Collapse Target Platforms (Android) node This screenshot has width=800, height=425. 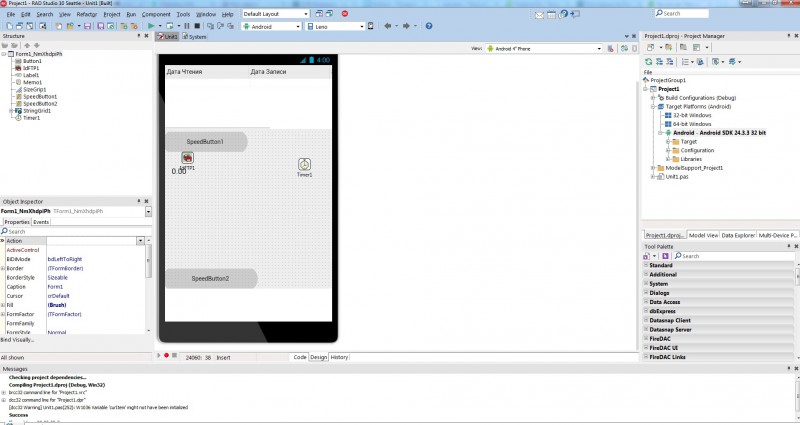point(653,107)
